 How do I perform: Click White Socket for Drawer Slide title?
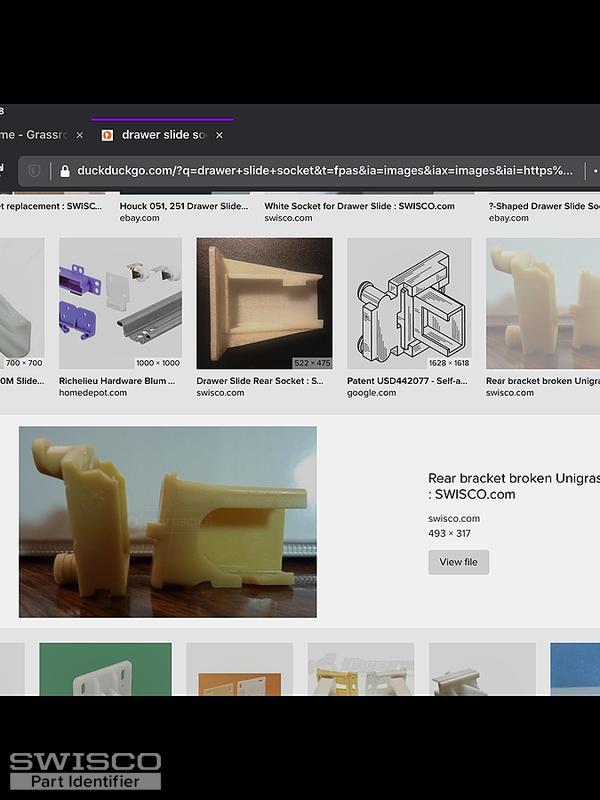click(x=359, y=206)
